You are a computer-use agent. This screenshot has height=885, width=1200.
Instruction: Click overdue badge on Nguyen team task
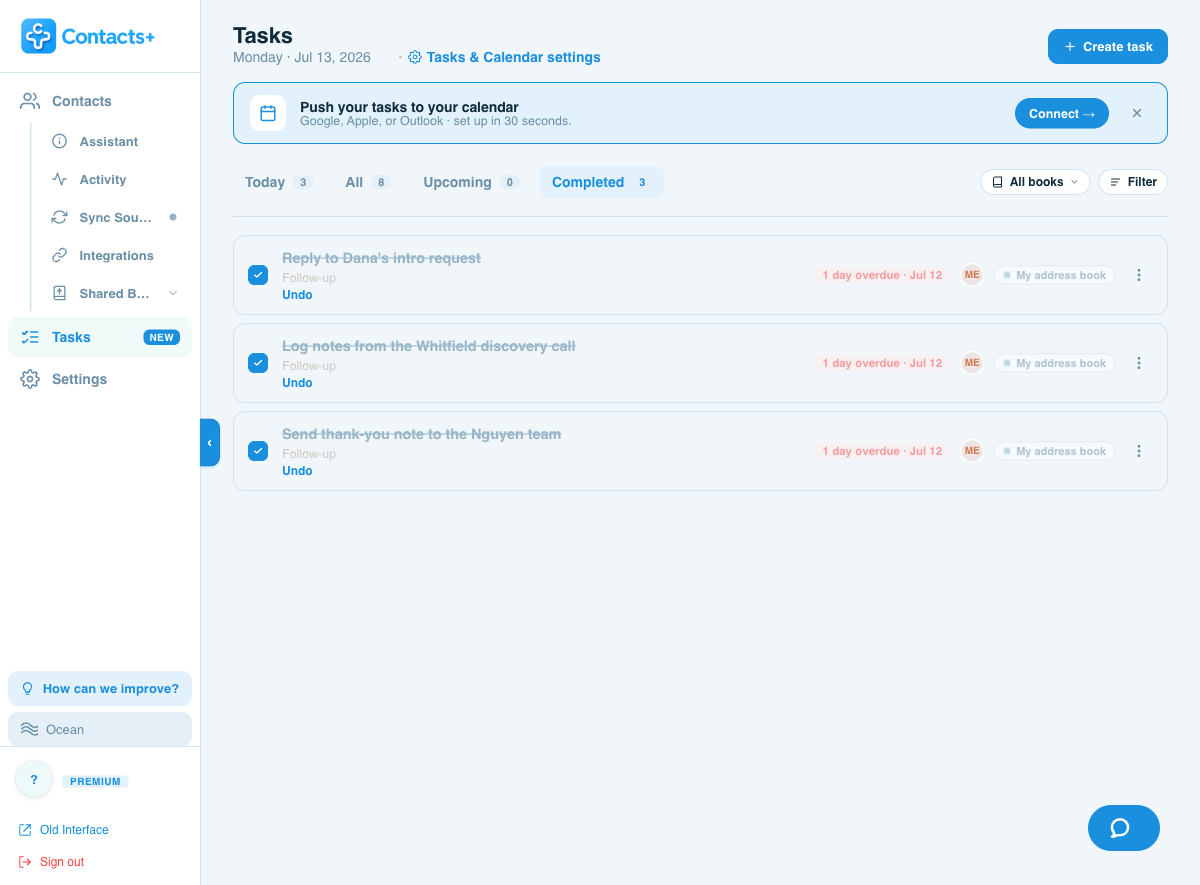click(x=882, y=451)
